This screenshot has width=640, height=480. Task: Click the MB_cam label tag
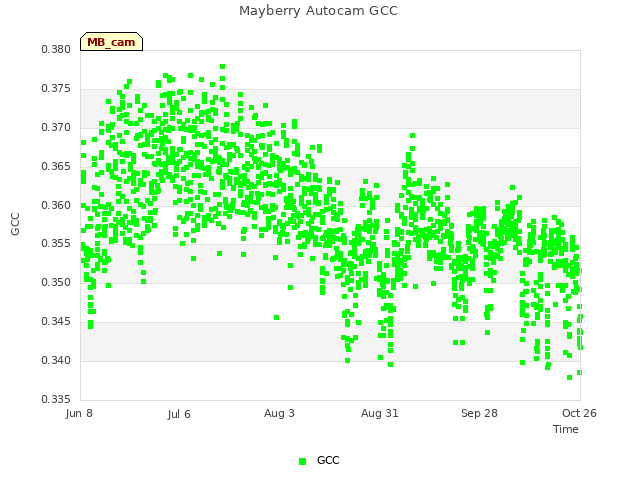pos(111,42)
